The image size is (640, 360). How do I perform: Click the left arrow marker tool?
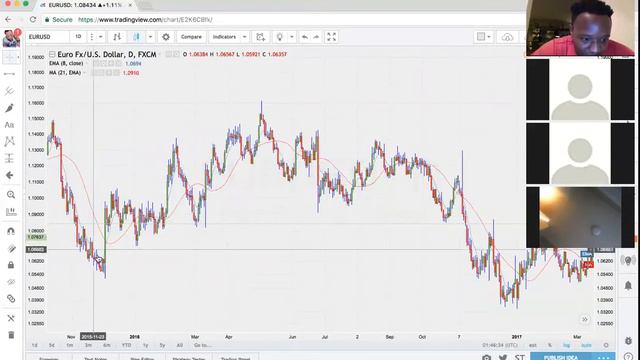pyautogui.click(x=9, y=175)
